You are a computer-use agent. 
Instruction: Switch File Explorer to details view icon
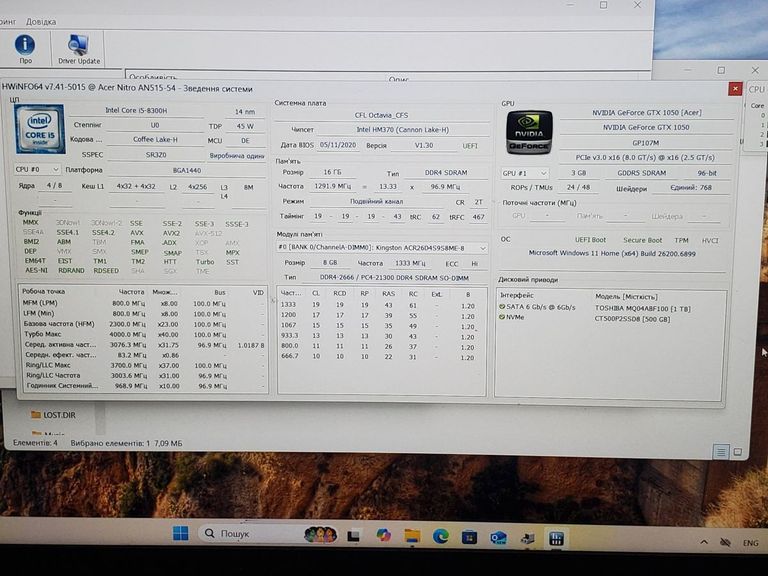point(720,452)
